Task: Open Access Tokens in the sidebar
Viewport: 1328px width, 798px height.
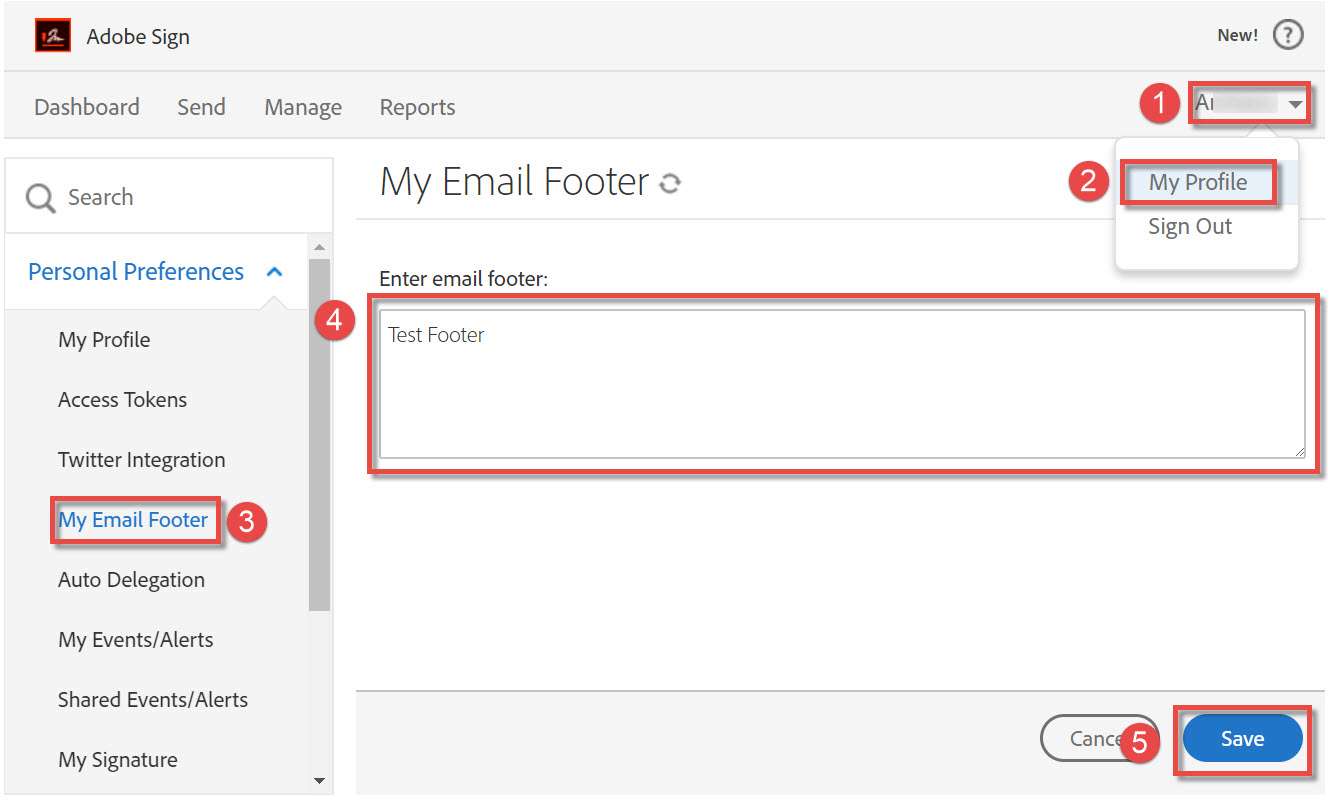Action: (122, 400)
